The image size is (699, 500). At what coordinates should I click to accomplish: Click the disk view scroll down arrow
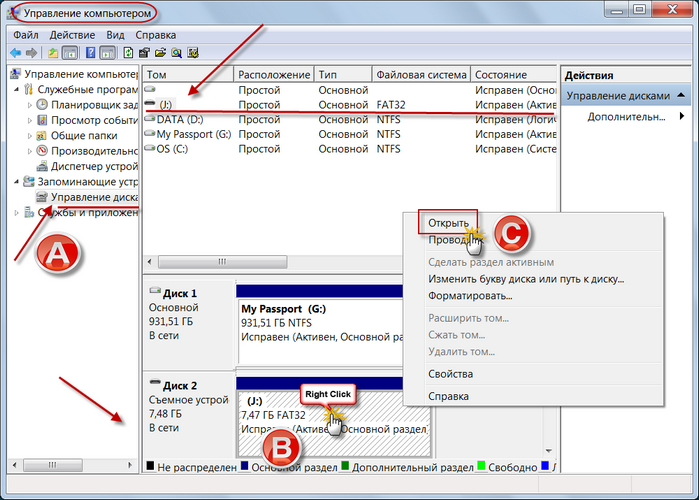(549, 451)
